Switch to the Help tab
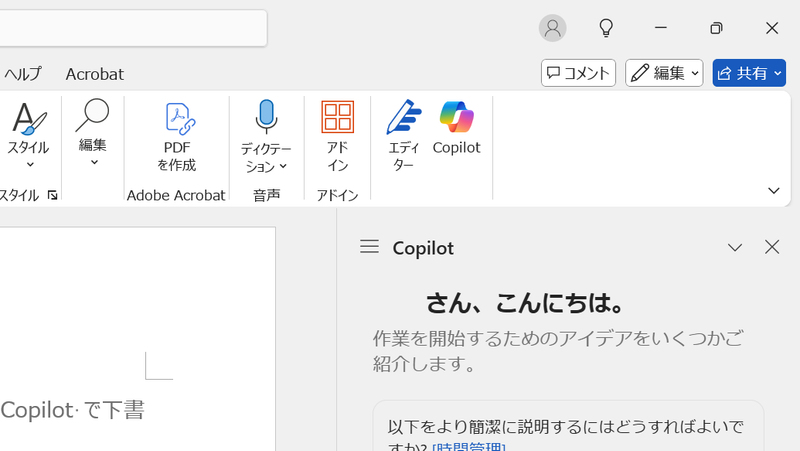 [x=23, y=74]
